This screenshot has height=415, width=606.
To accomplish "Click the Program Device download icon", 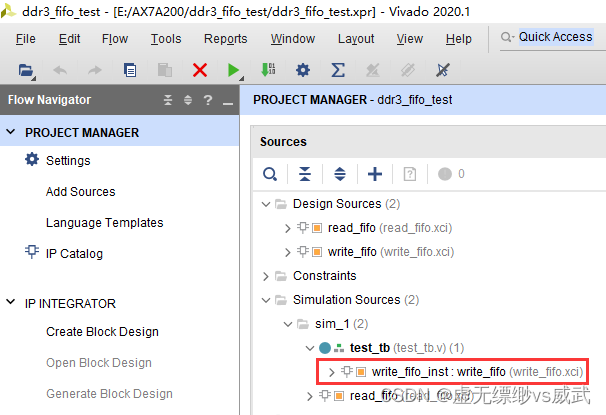I will [x=268, y=70].
